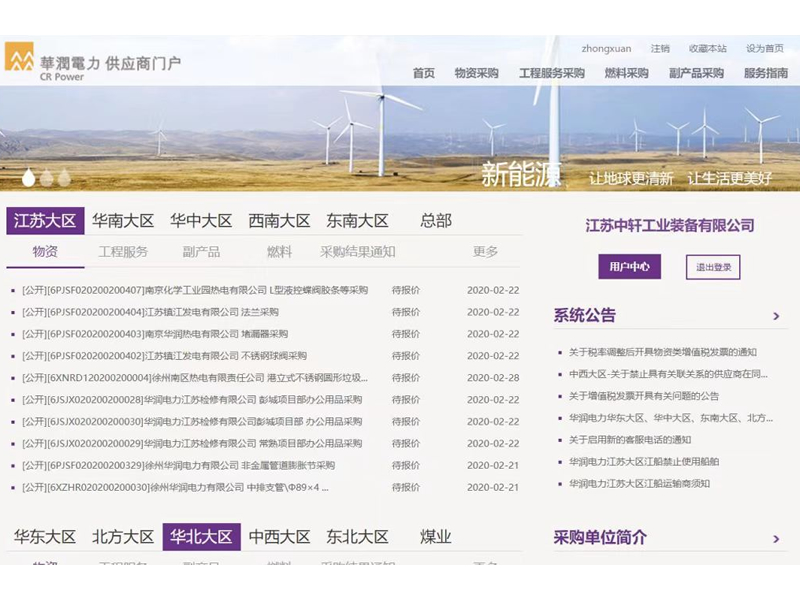Click the 系统公告 section heading
This screenshot has width=800, height=600.
point(585,315)
